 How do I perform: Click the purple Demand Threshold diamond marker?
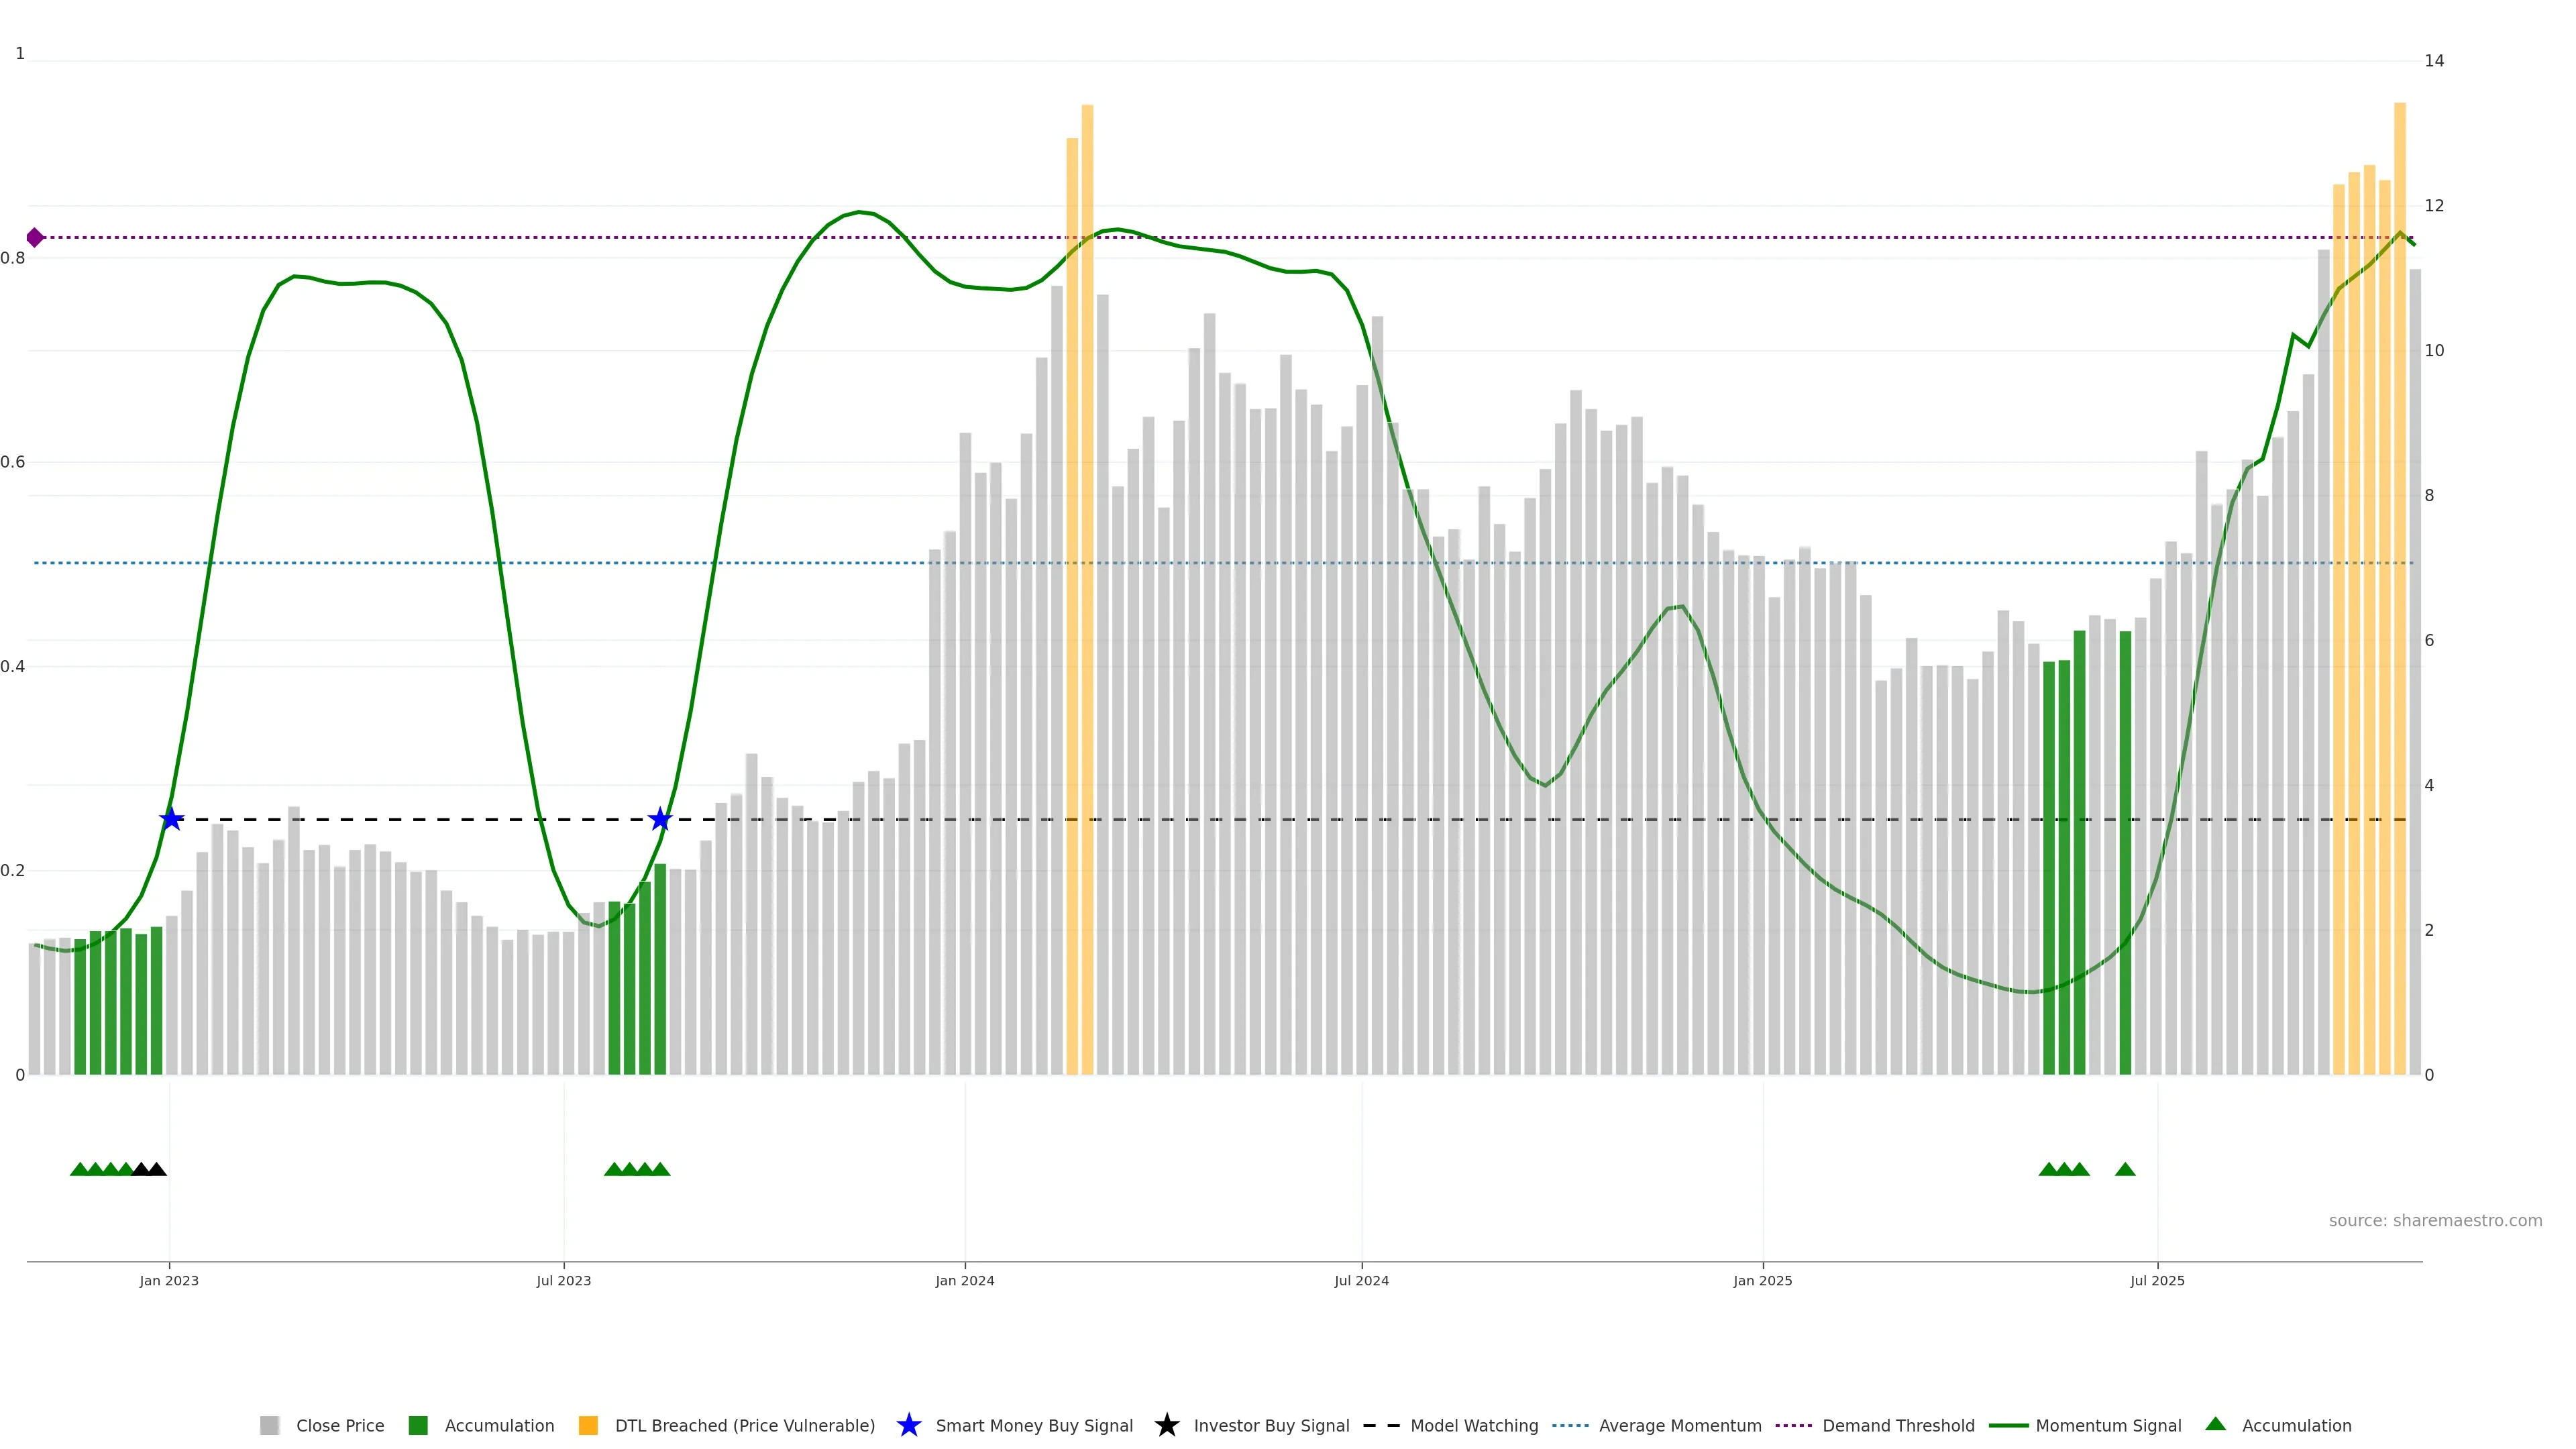pyautogui.click(x=35, y=237)
